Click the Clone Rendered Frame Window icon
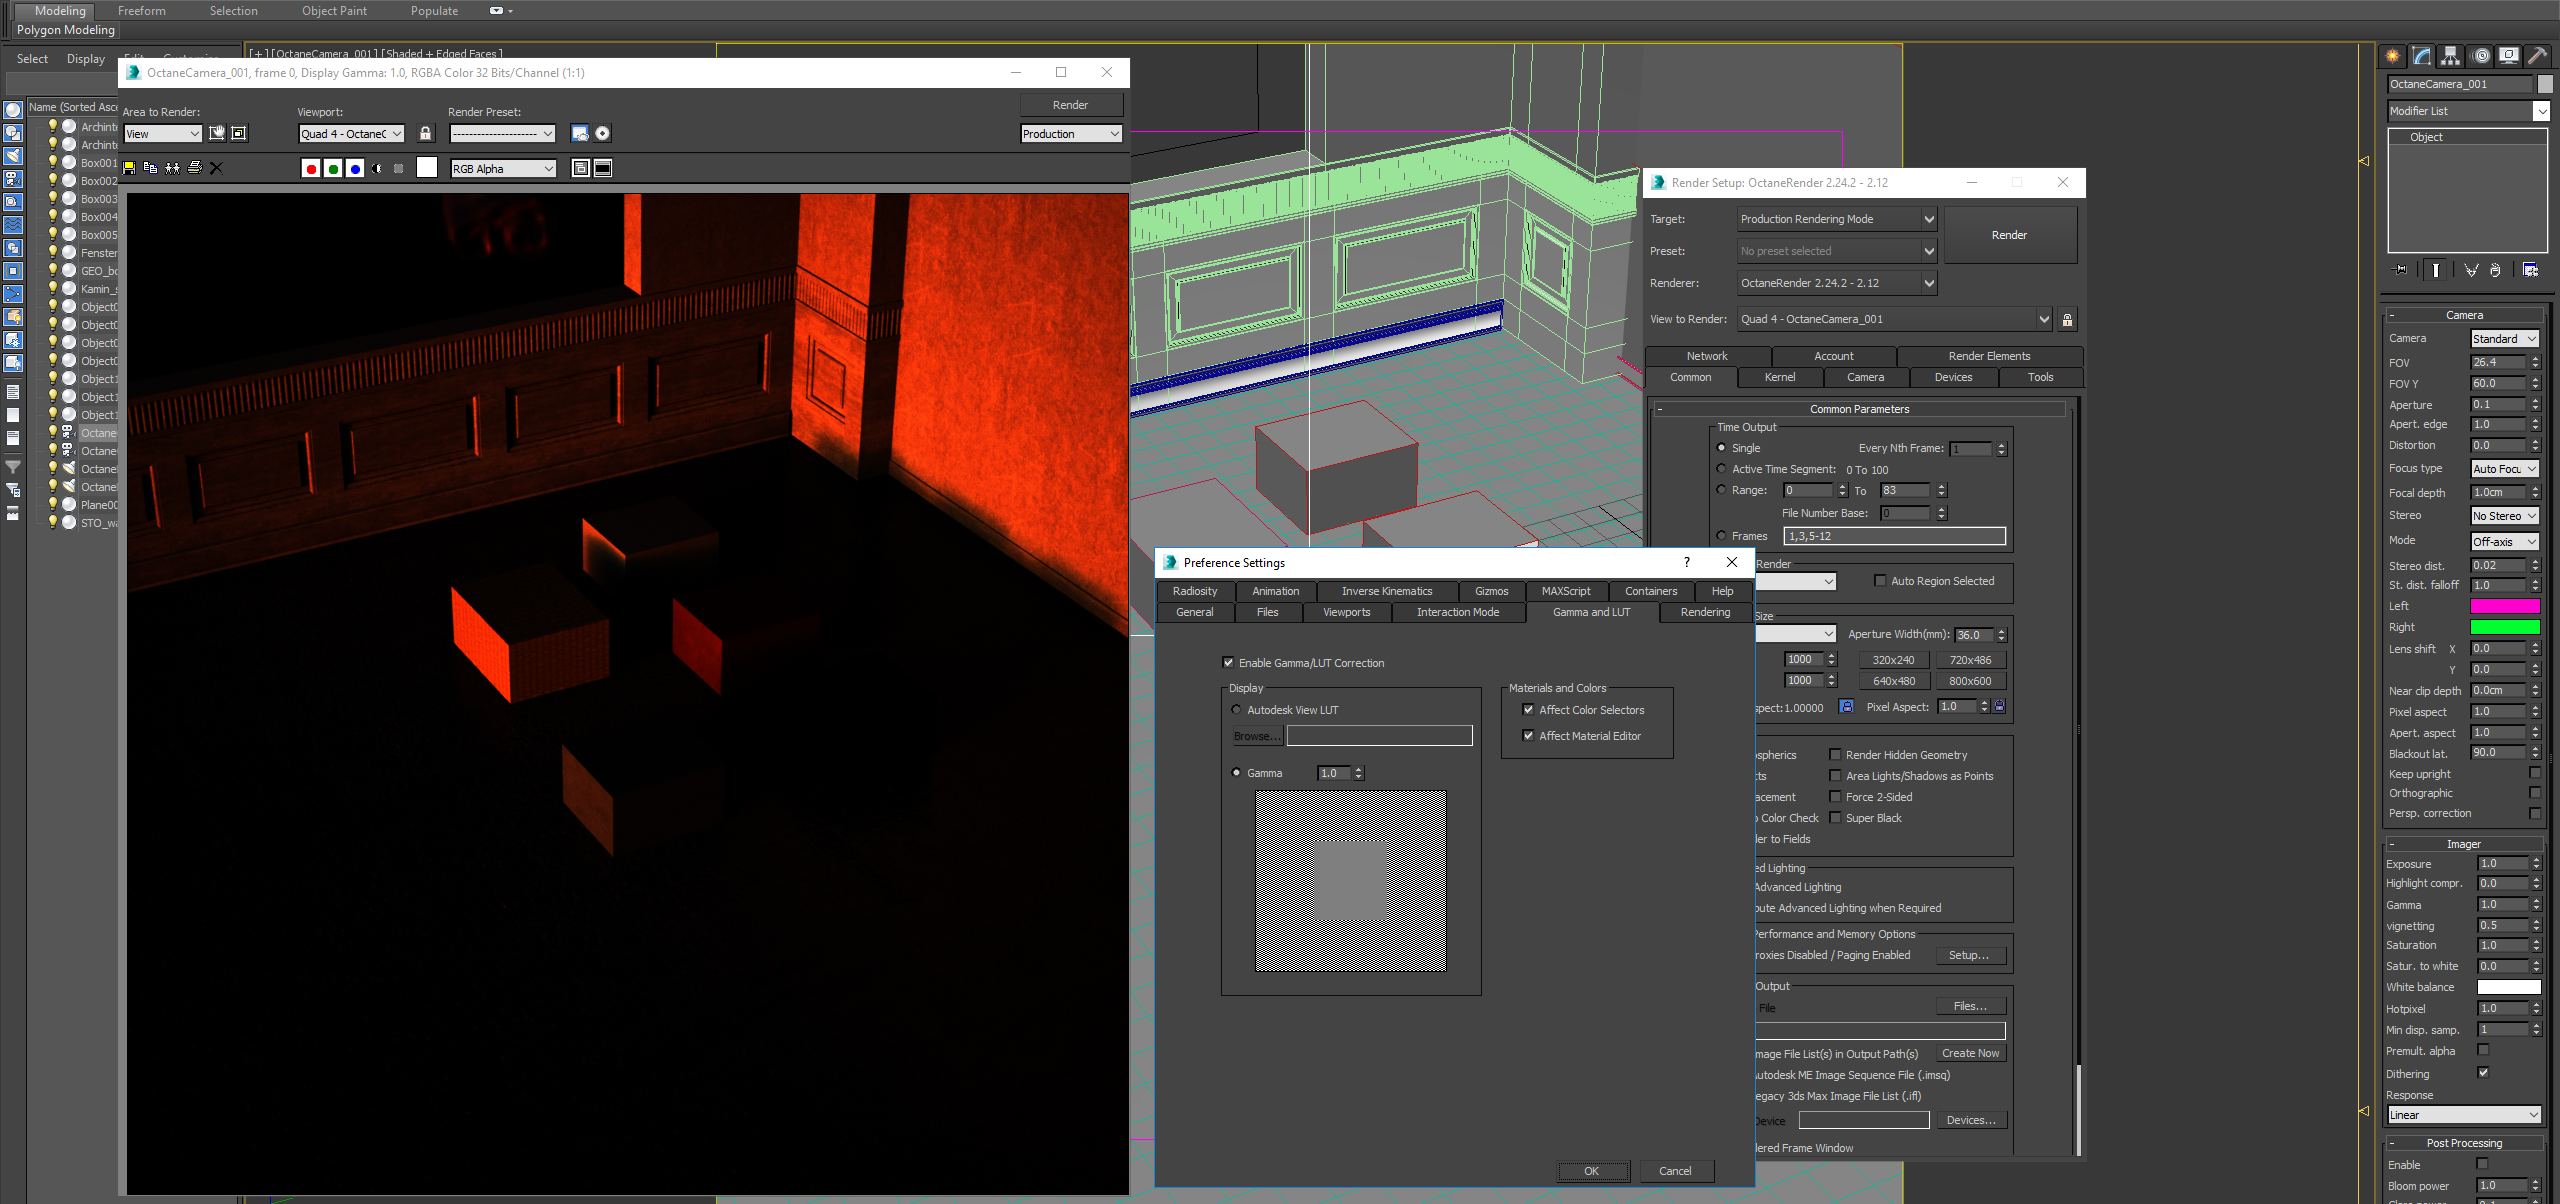Image resolution: width=2560 pixels, height=1204 pixels. (x=172, y=168)
